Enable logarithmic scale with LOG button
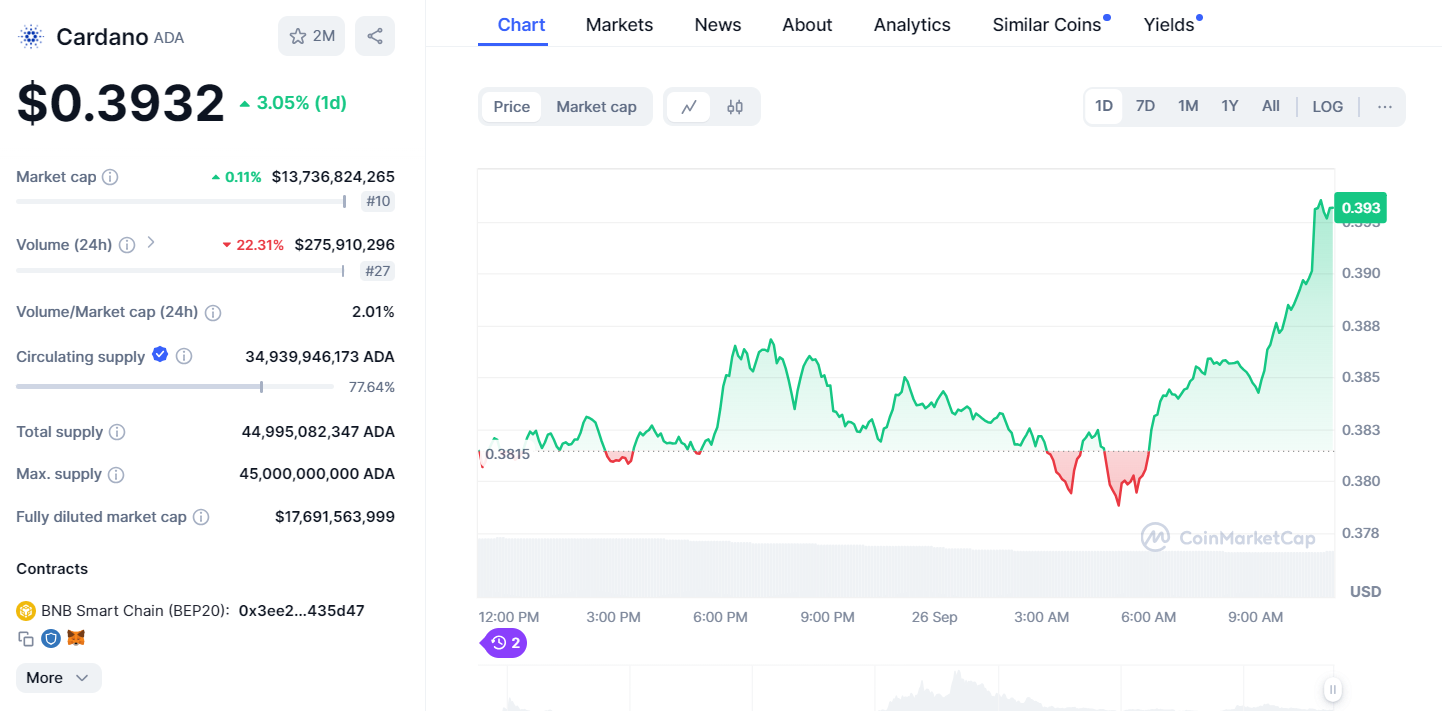 pyautogui.click(x=1327, y=105)
